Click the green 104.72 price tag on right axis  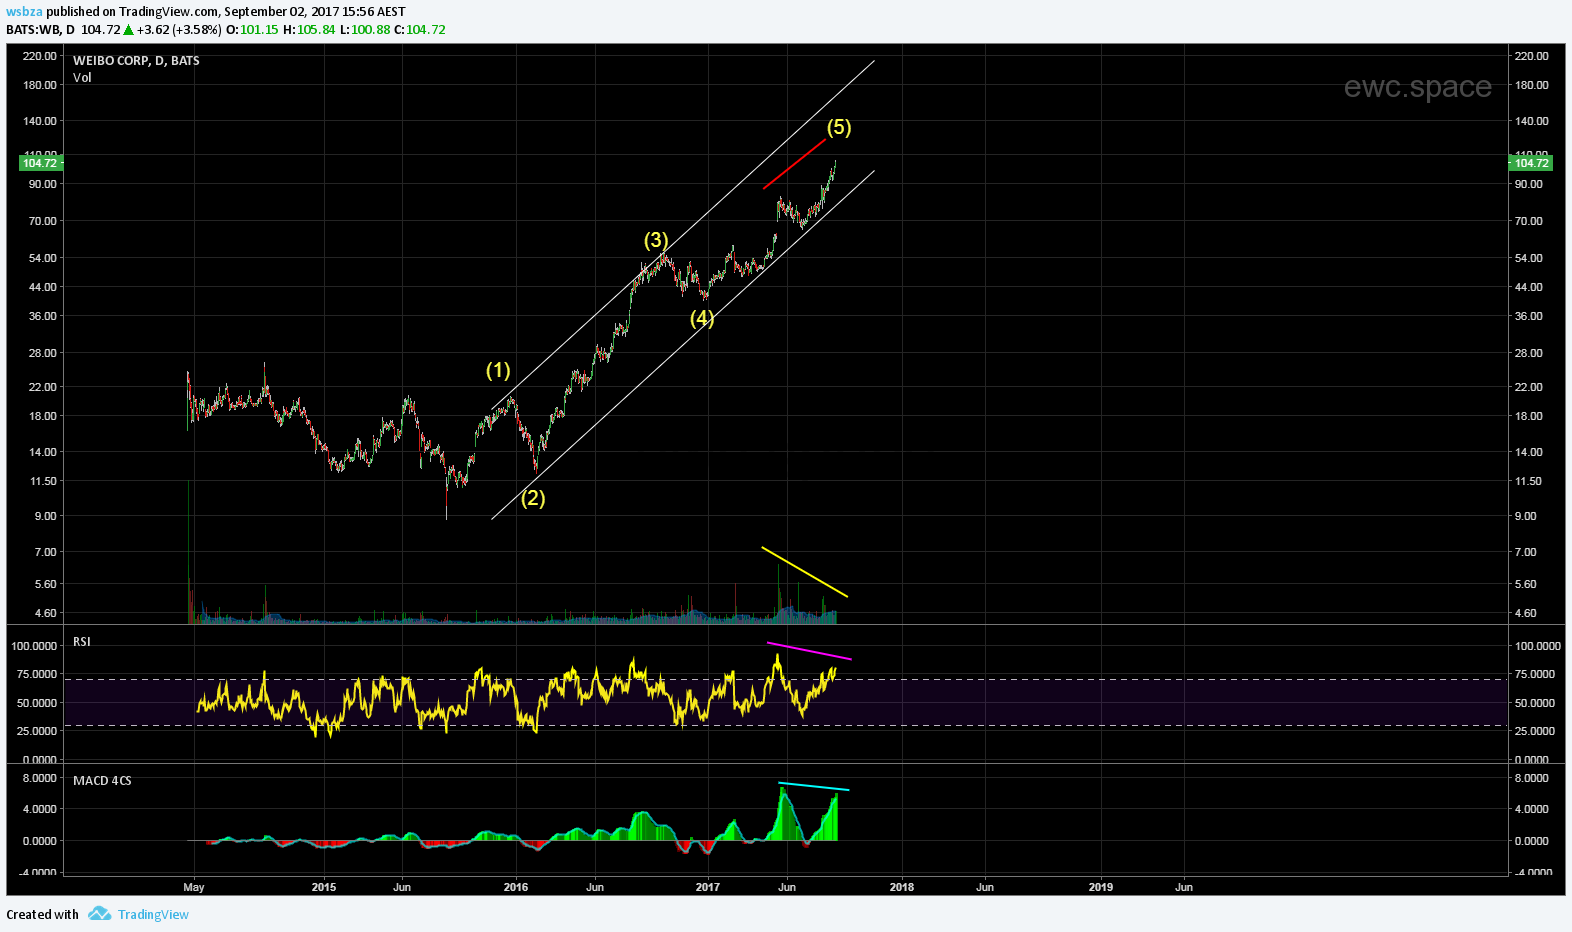1529,163
